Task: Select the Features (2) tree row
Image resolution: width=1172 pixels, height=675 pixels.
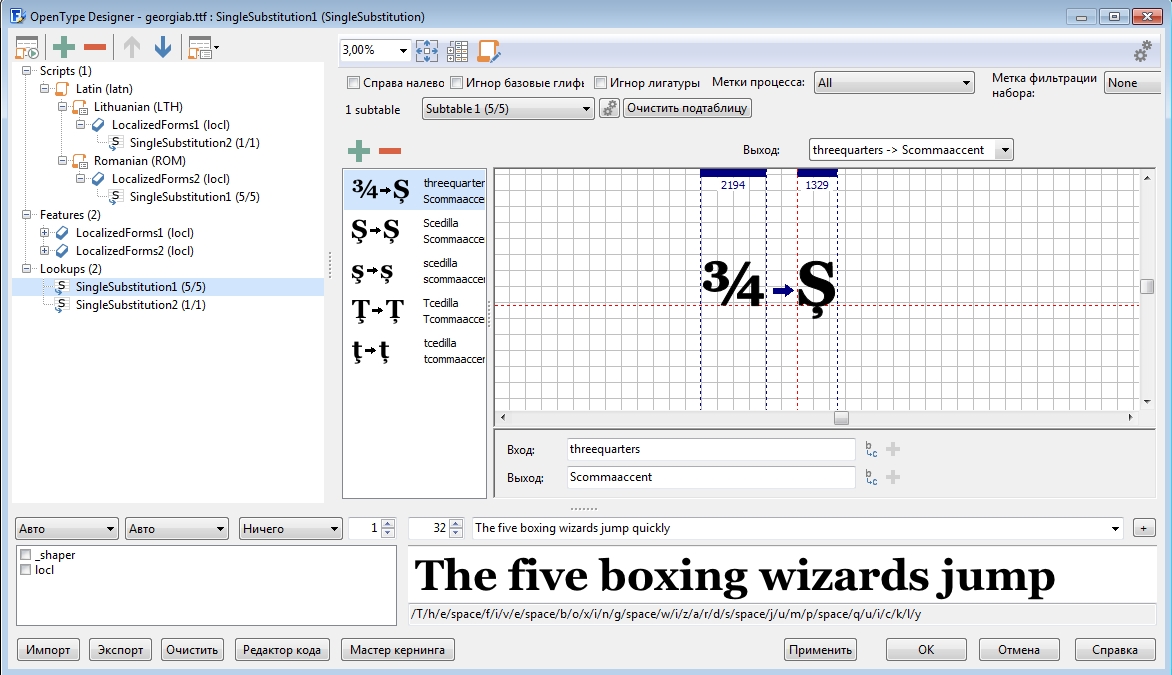Action: tap(70, 215)
